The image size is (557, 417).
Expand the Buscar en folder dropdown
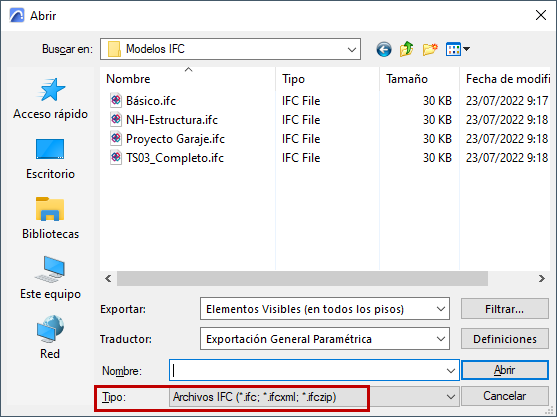[x=352, y=49]
